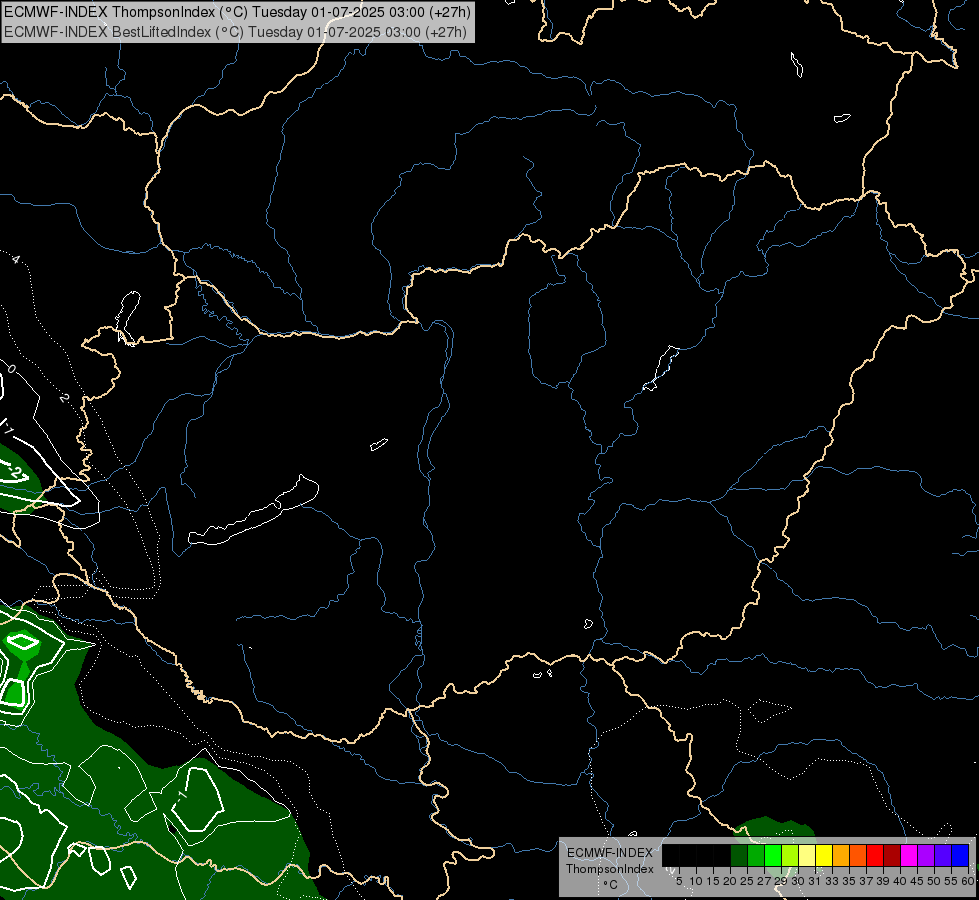Screen dimensions: 979x900
Task: Select the red 37-39 legend swatch
Action: pyautogui.click(x=875, y=855)
